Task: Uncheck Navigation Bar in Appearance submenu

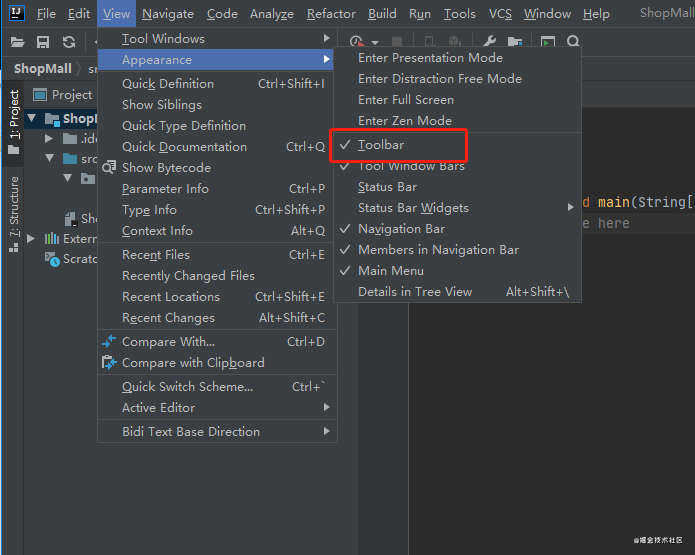Action: tap(401, 229)
